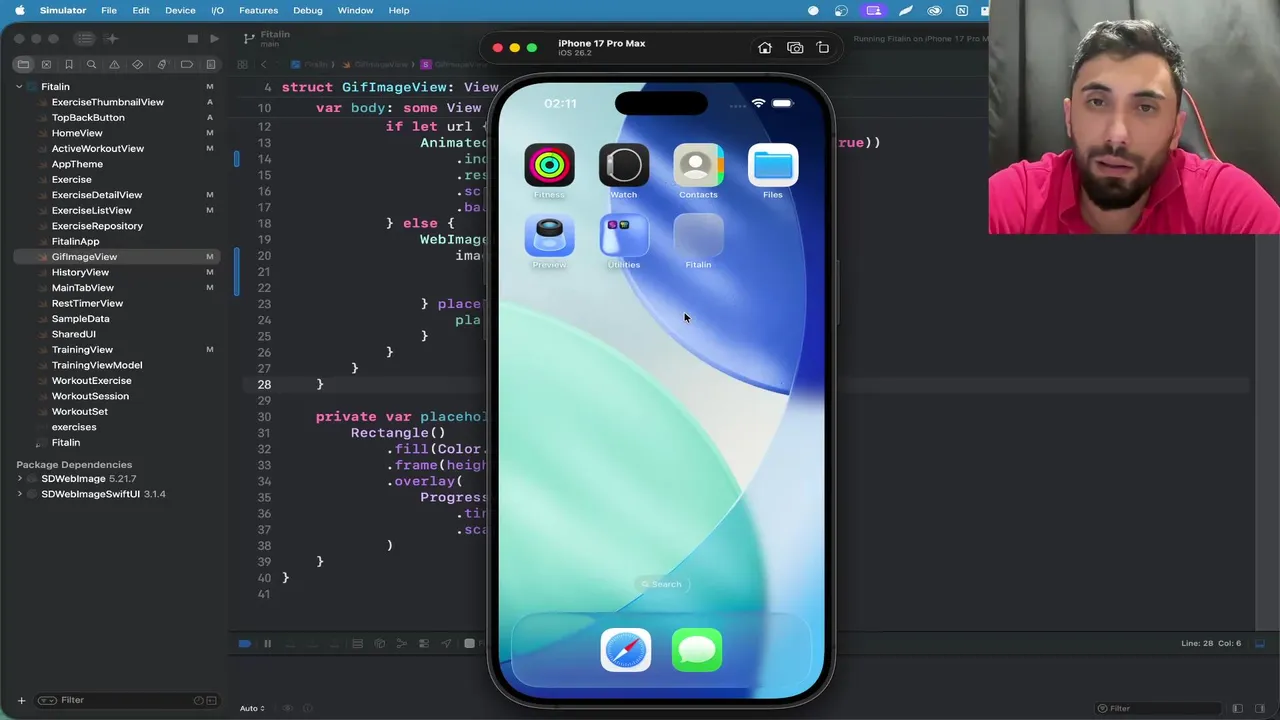
Task: Open the Files app on the simulator
Action: tap(773, 166)
